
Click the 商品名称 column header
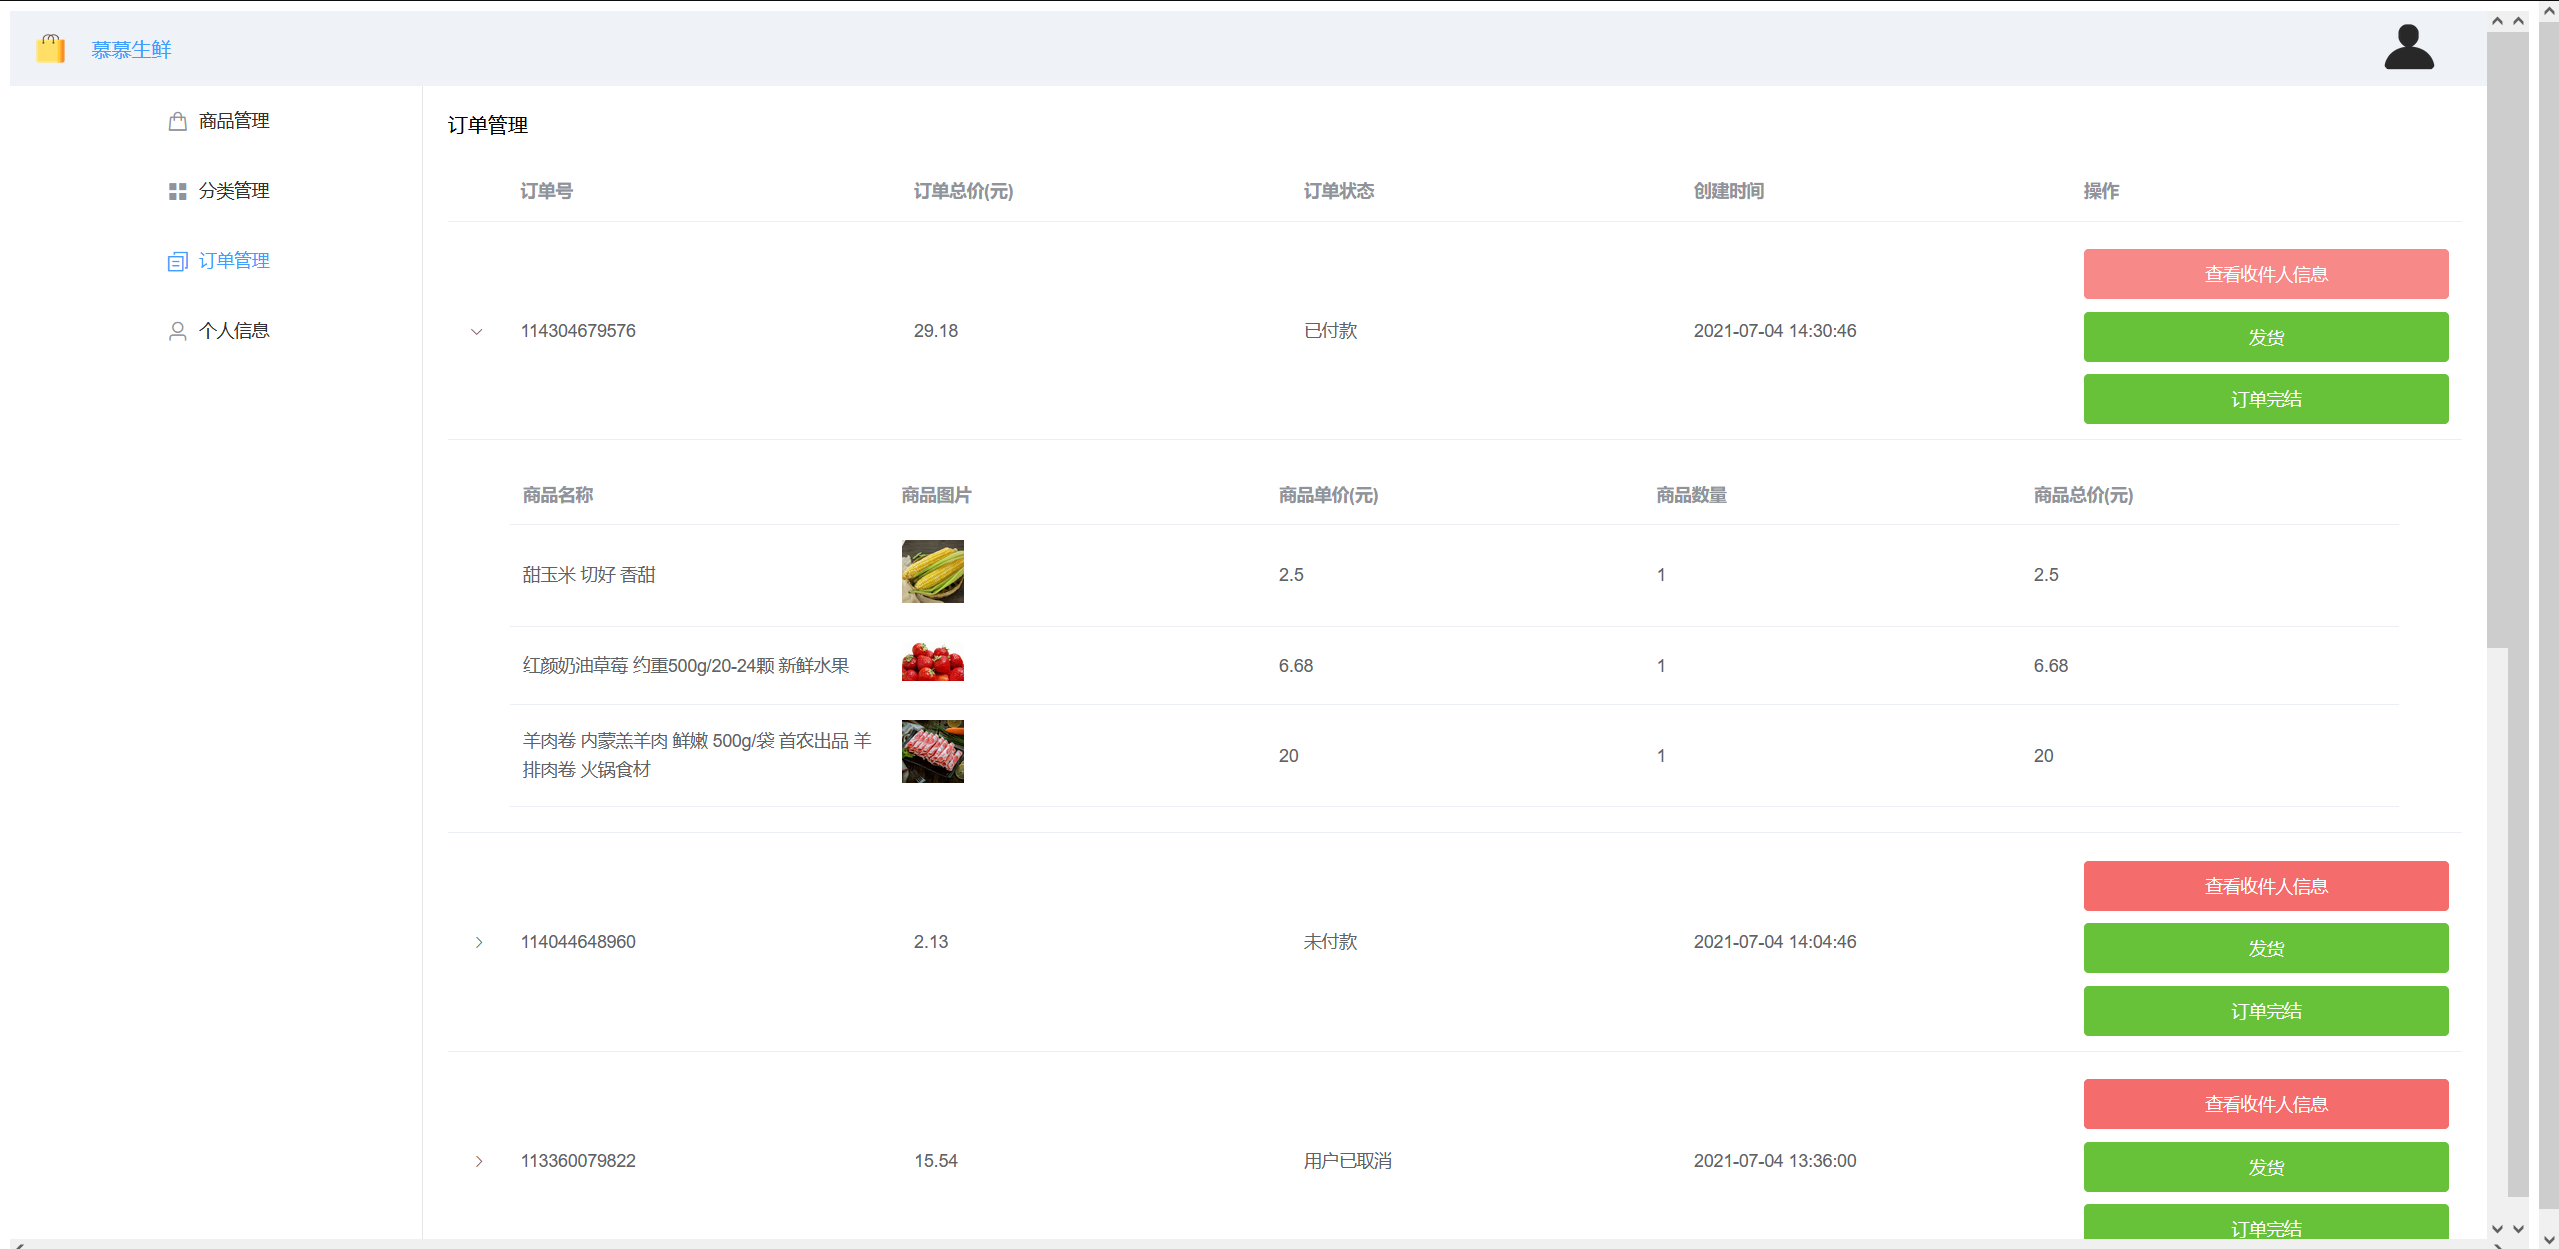(x=558, y=495)
